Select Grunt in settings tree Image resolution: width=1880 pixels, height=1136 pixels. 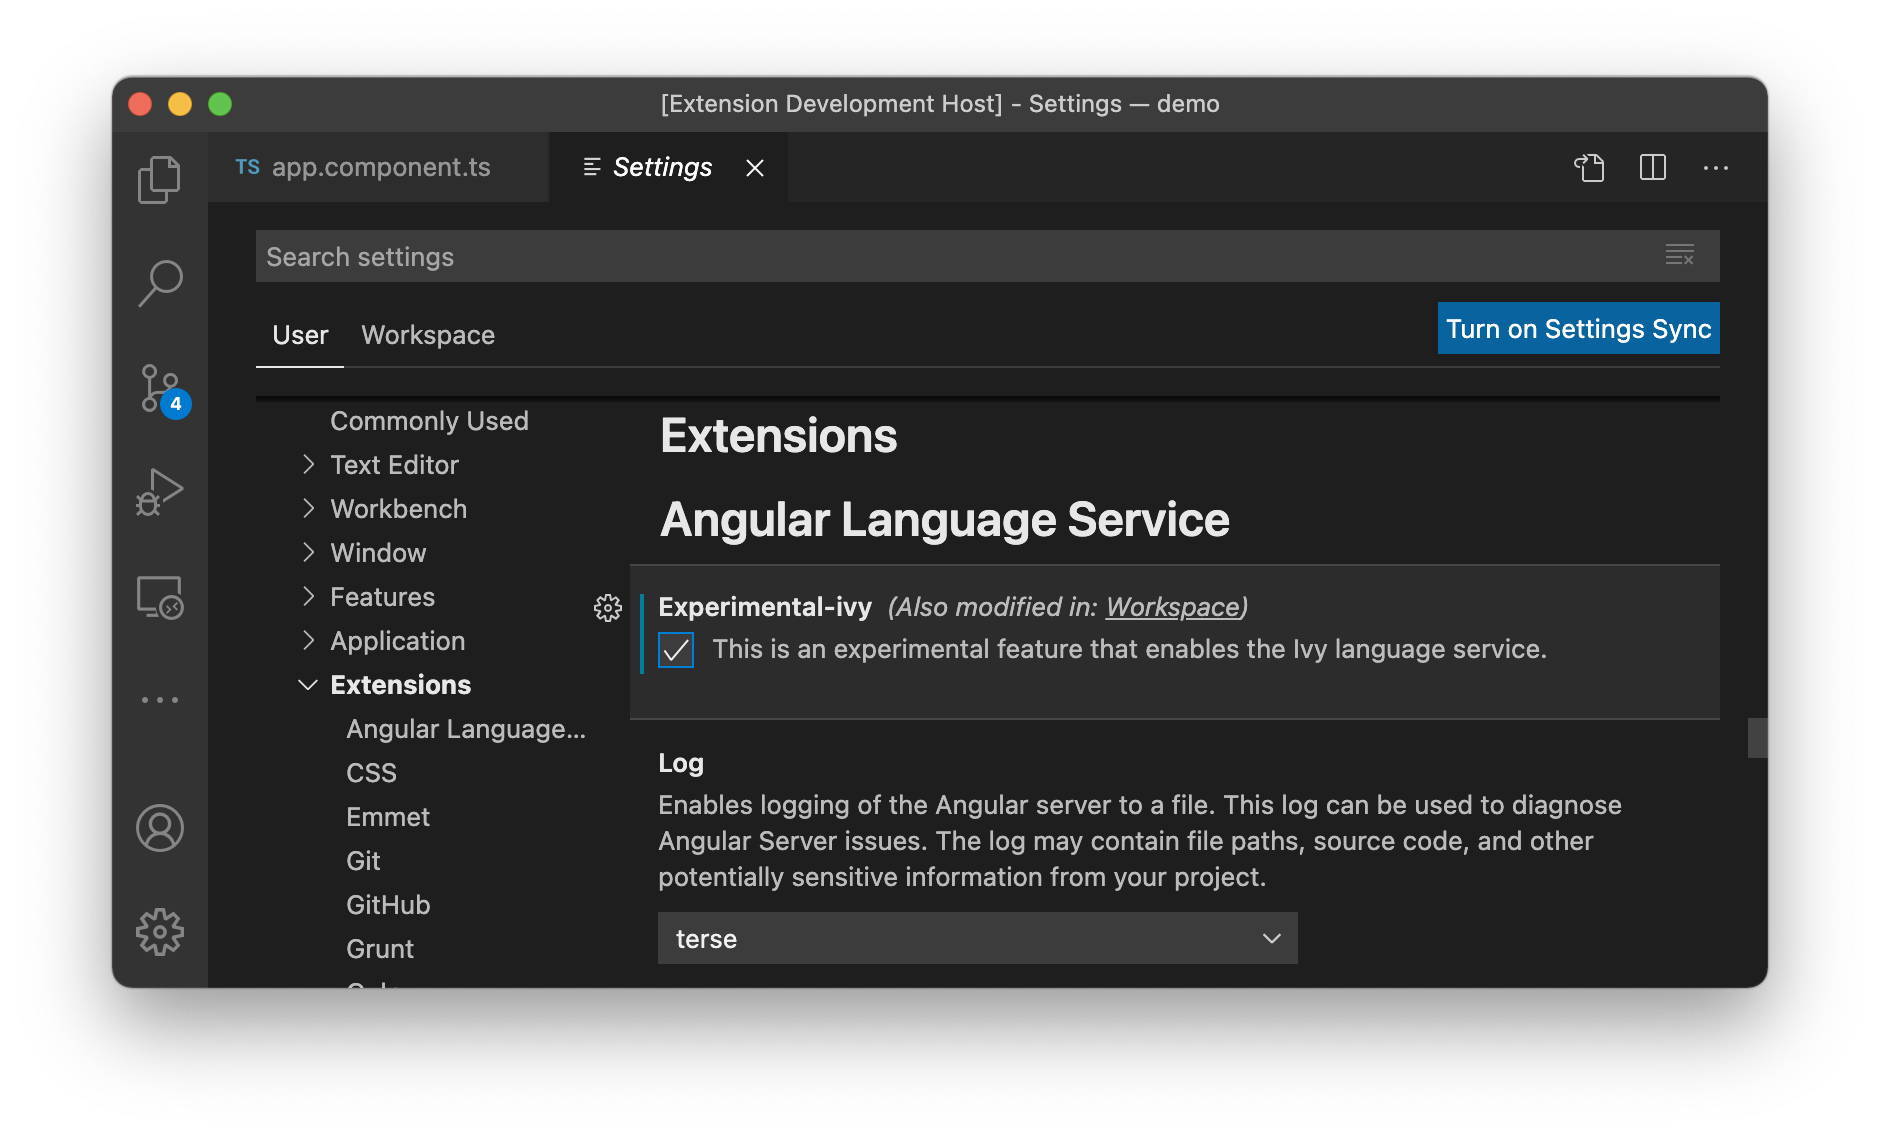coord(380,949)
